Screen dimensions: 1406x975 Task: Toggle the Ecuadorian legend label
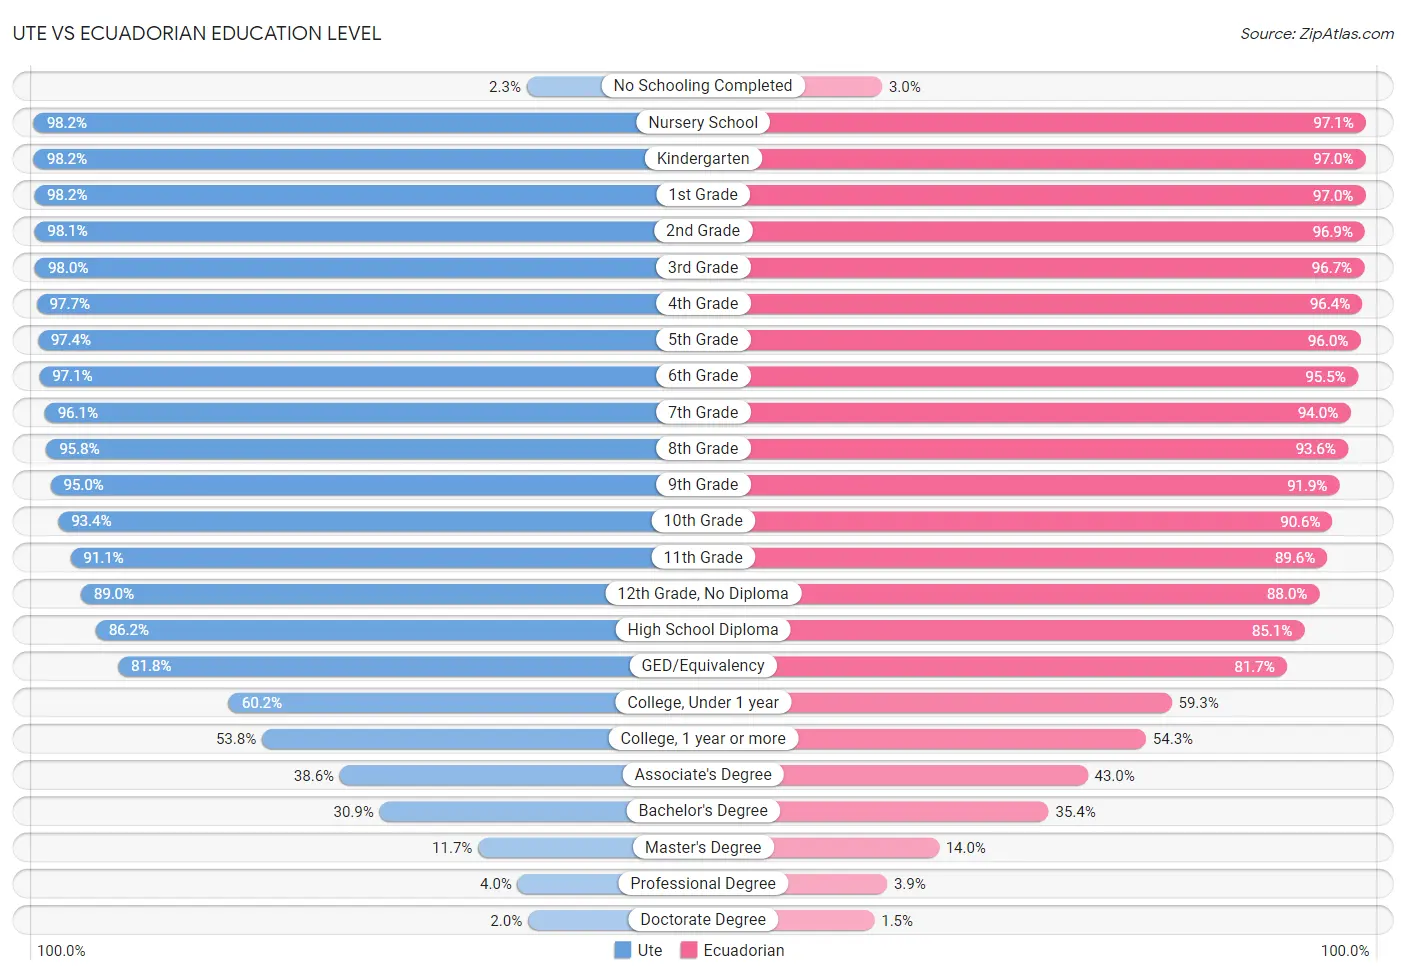click(x=744, y=950)
